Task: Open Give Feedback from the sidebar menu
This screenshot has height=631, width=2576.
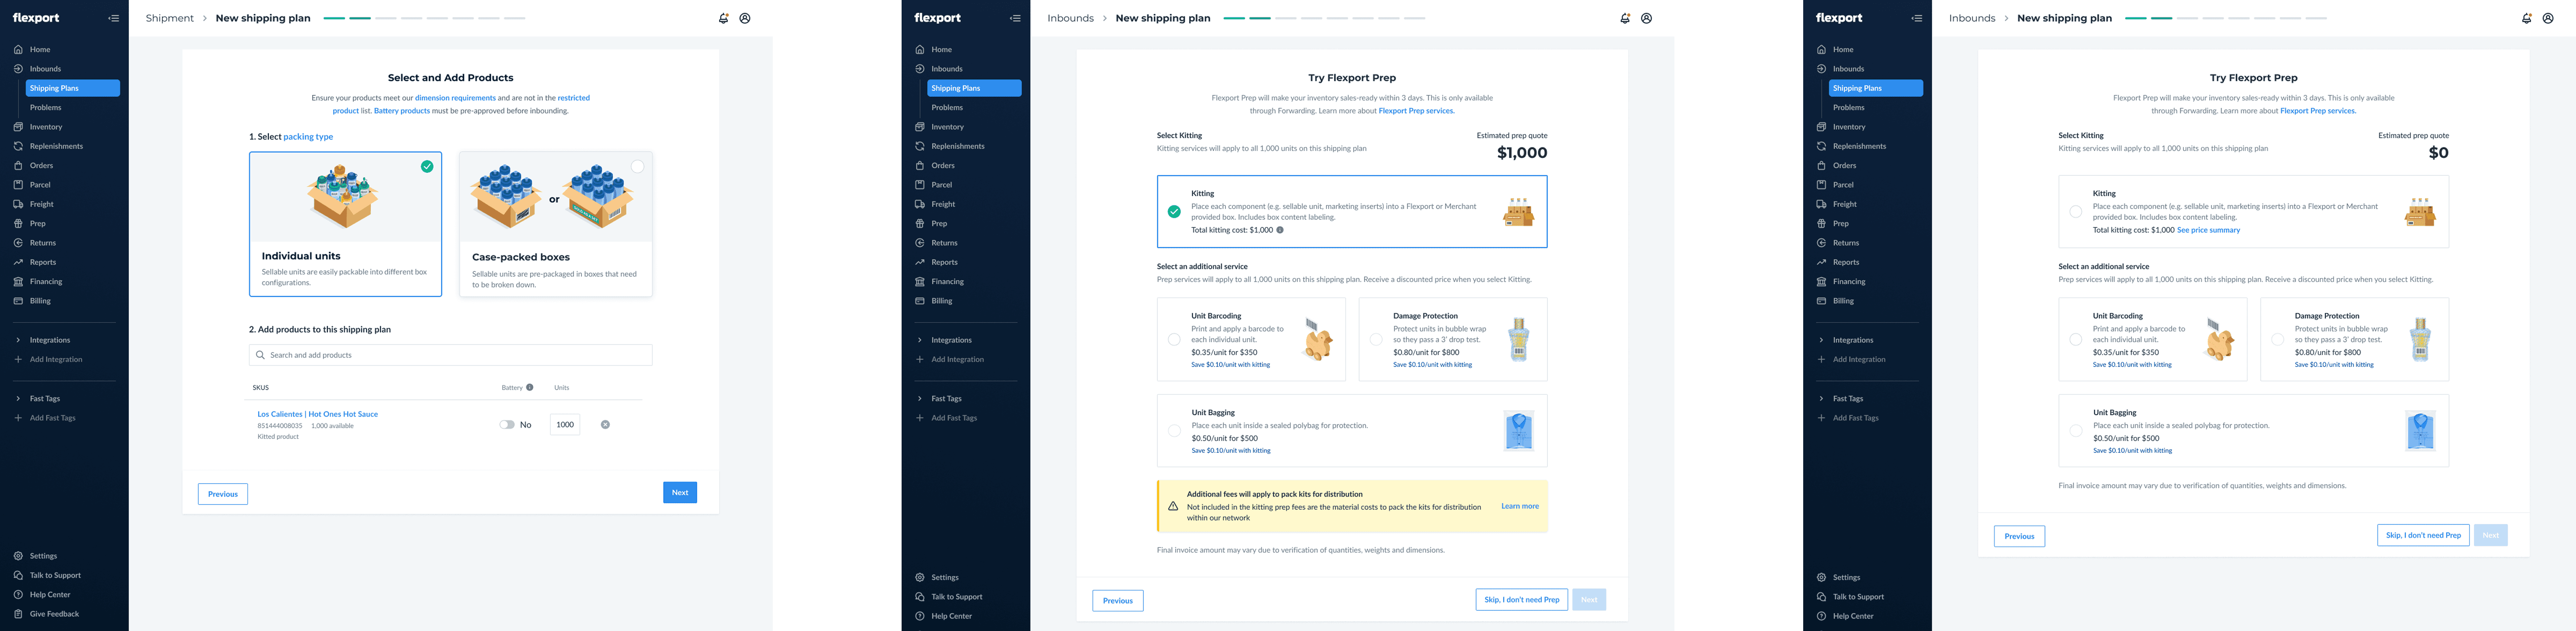Action: [54, 614]
